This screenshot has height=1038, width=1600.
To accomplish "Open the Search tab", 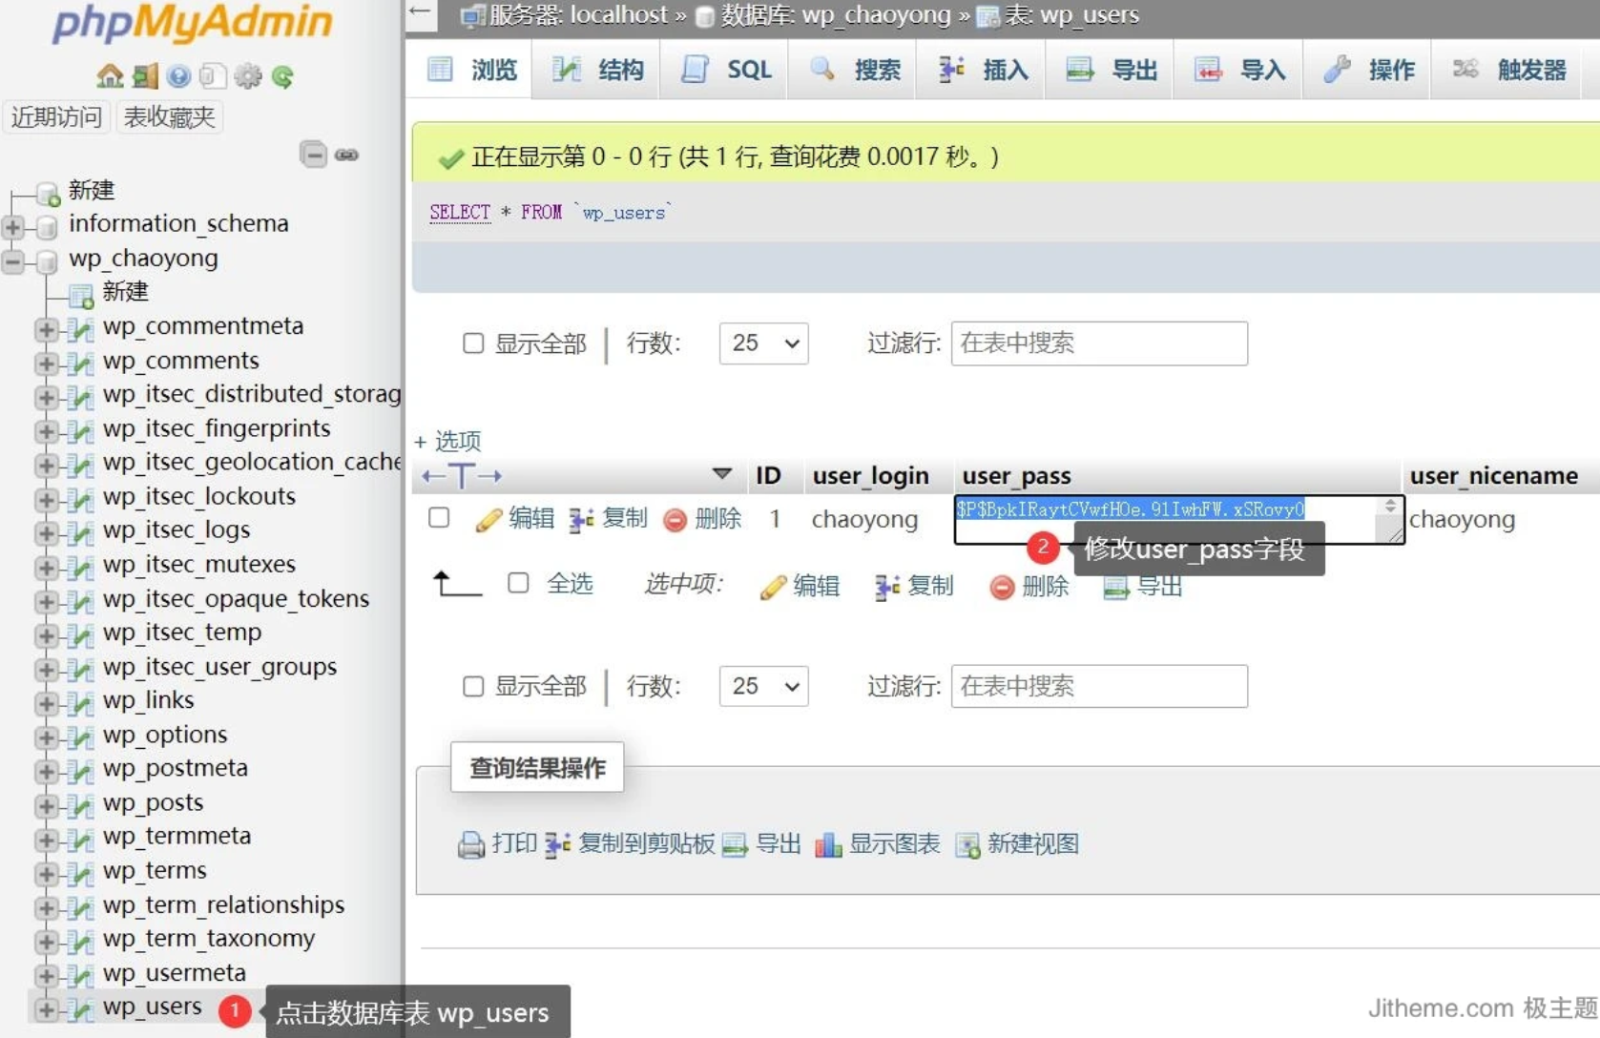I will pos(853,70).
